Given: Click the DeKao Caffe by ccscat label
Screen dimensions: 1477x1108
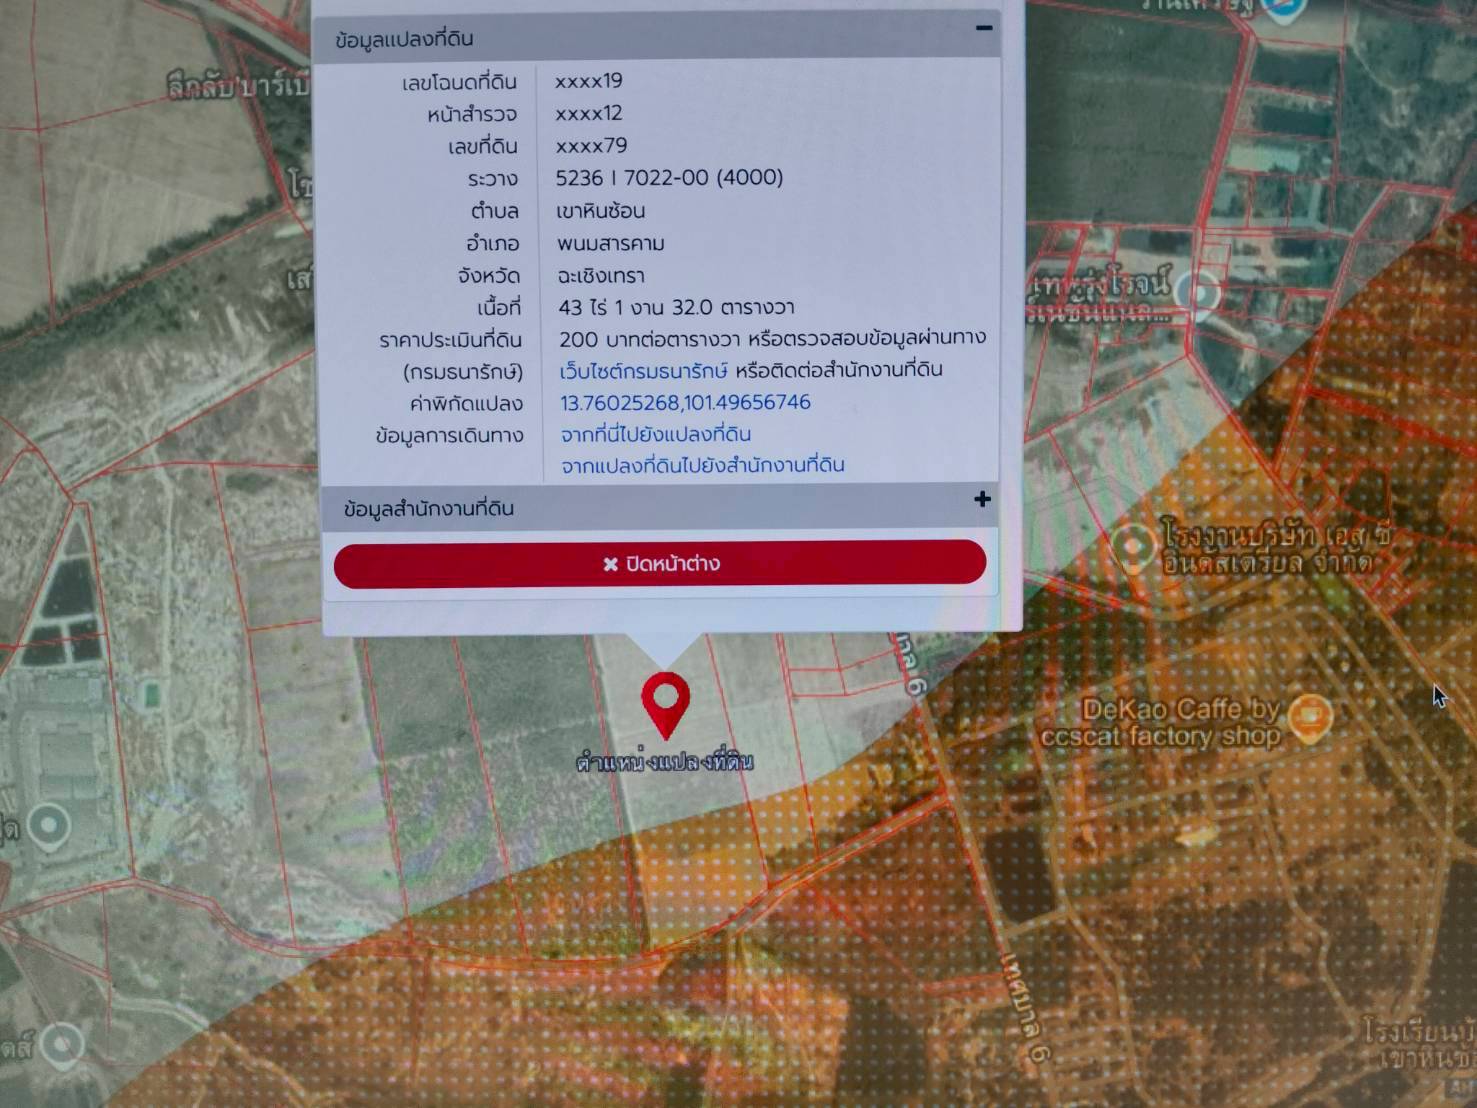Looking at the screenshot, I should (x=1162, y=724).
